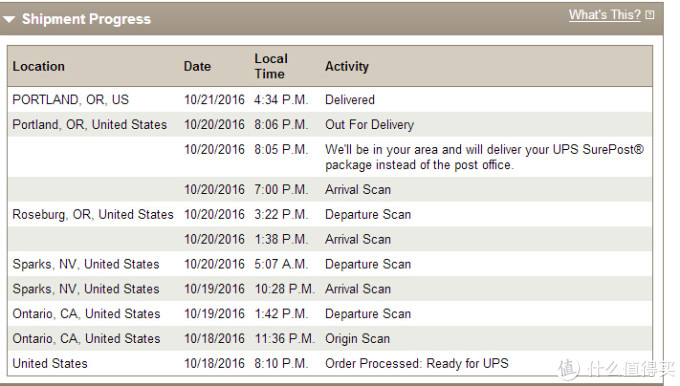This screenshot has height=386, width=680.
Task: Select the Delivered activity row
Action: [330, 100]
